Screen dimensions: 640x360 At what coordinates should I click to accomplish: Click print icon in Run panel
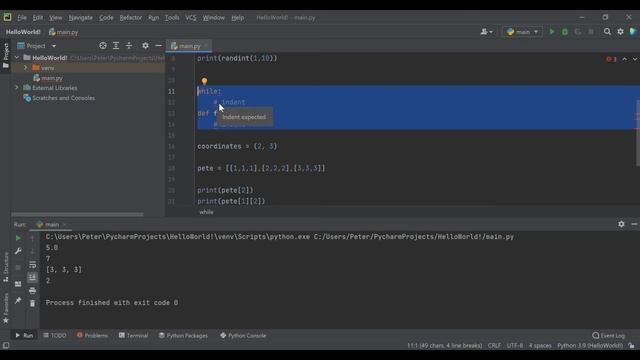click(x=33, y=291)
